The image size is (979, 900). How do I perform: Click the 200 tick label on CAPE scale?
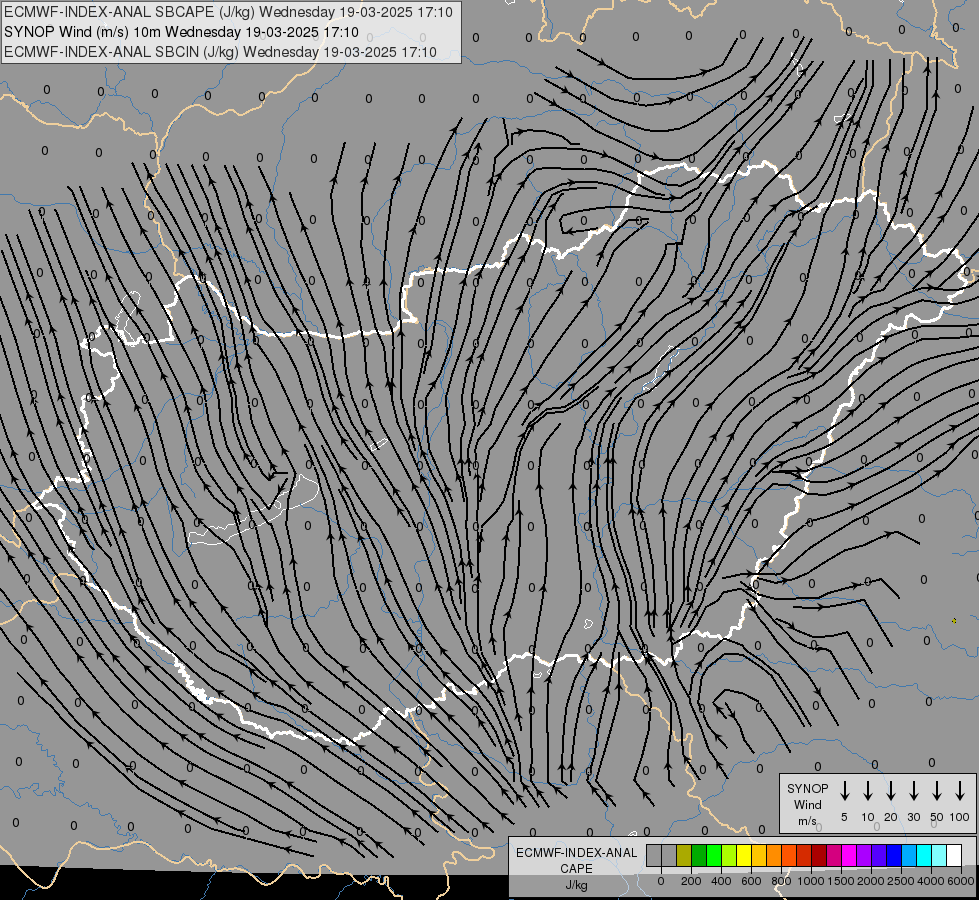[x=691, y=881]
